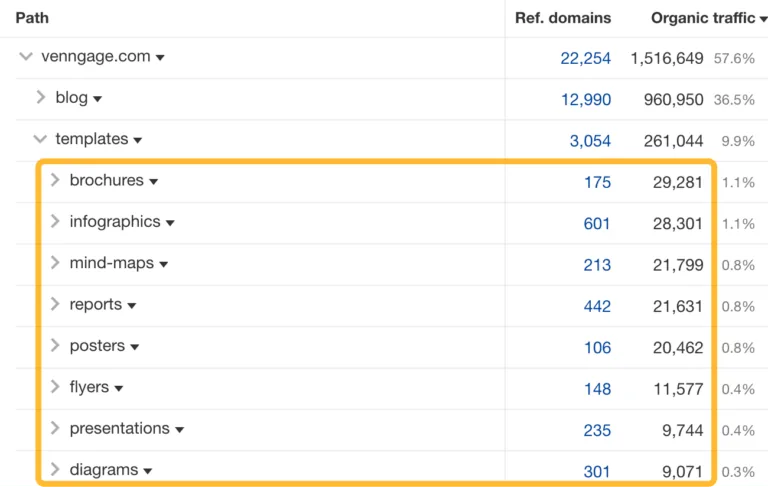Collapse the templates folder chevron
This screenshot has width=768, height=488.
[40, 139]
